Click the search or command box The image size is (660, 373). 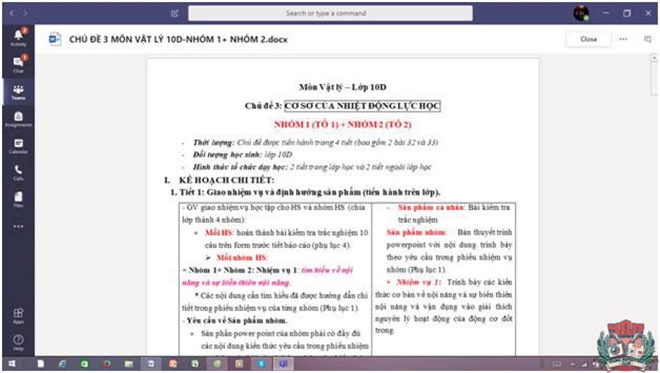[330, 13]
